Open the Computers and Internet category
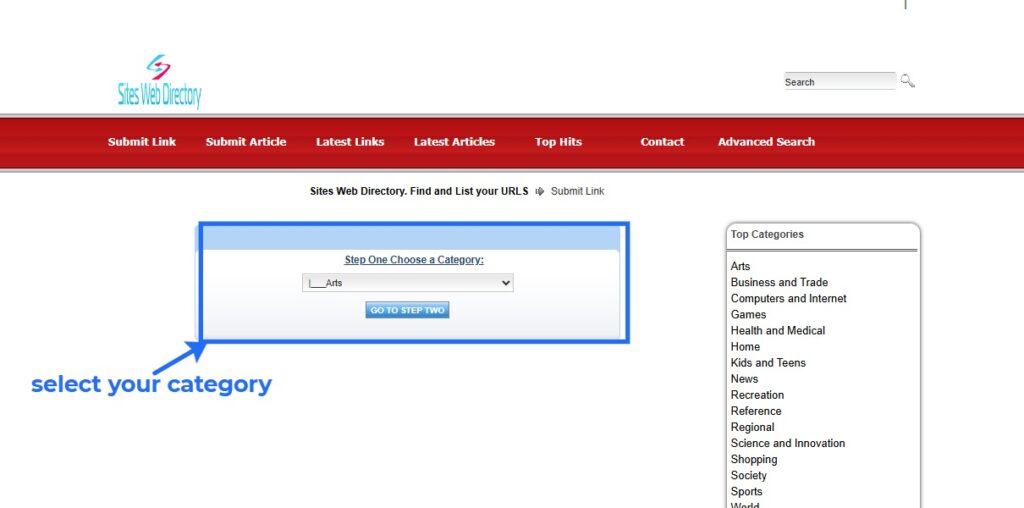1024x508 pixels. click(788, 298)
